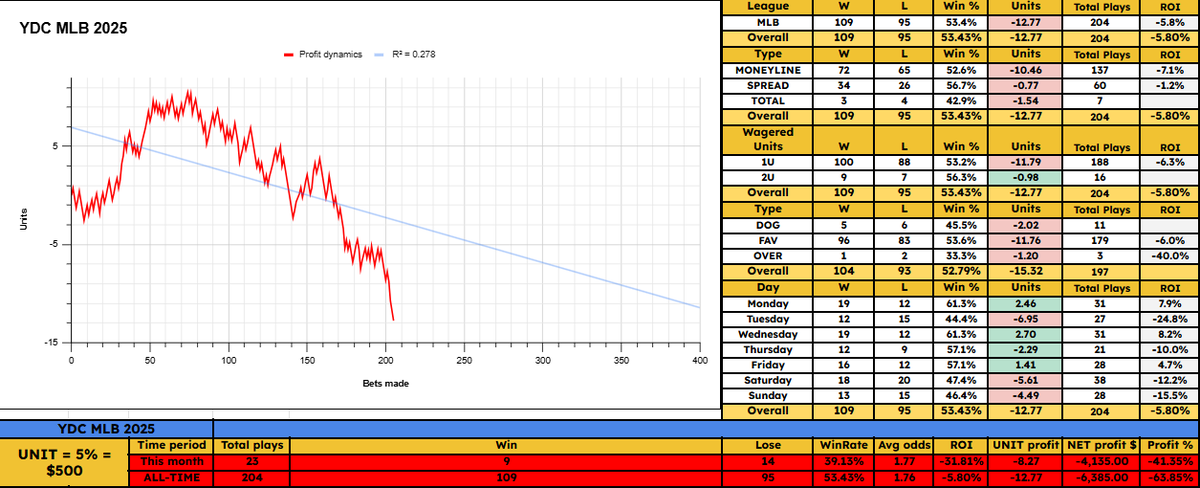Select the ALL-TIME time period cell

(x=169, y=479)
